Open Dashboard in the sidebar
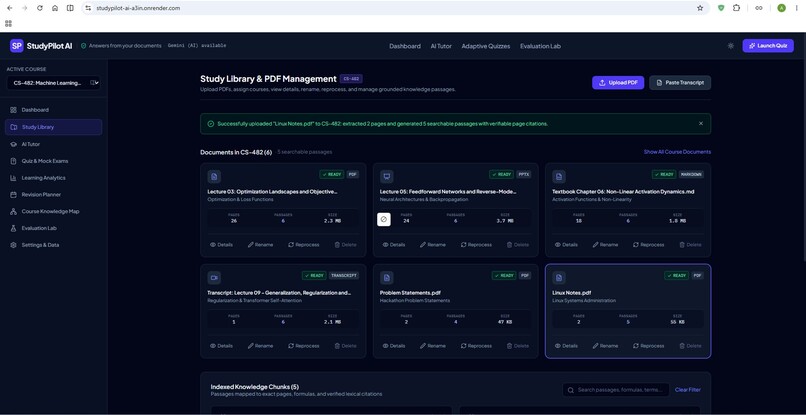The height and width of the screenshot is (415, 806). pyautogui.click(x=53, y=110)
